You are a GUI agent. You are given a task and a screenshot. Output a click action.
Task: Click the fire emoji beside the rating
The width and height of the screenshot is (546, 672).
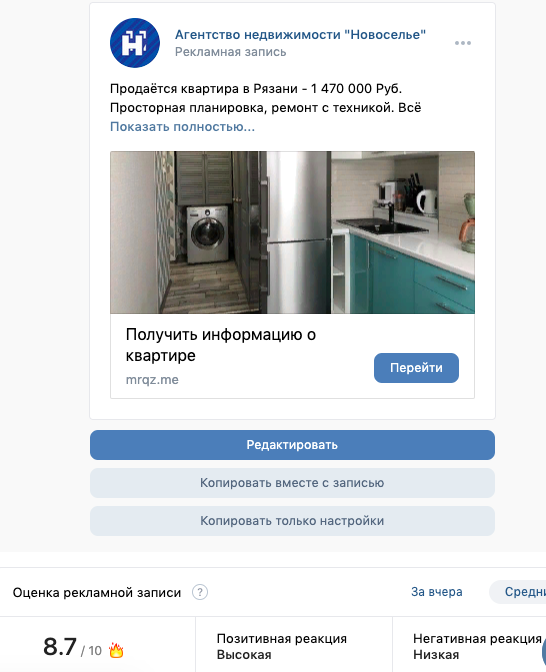pyautogui.click(x=116, y=650)
